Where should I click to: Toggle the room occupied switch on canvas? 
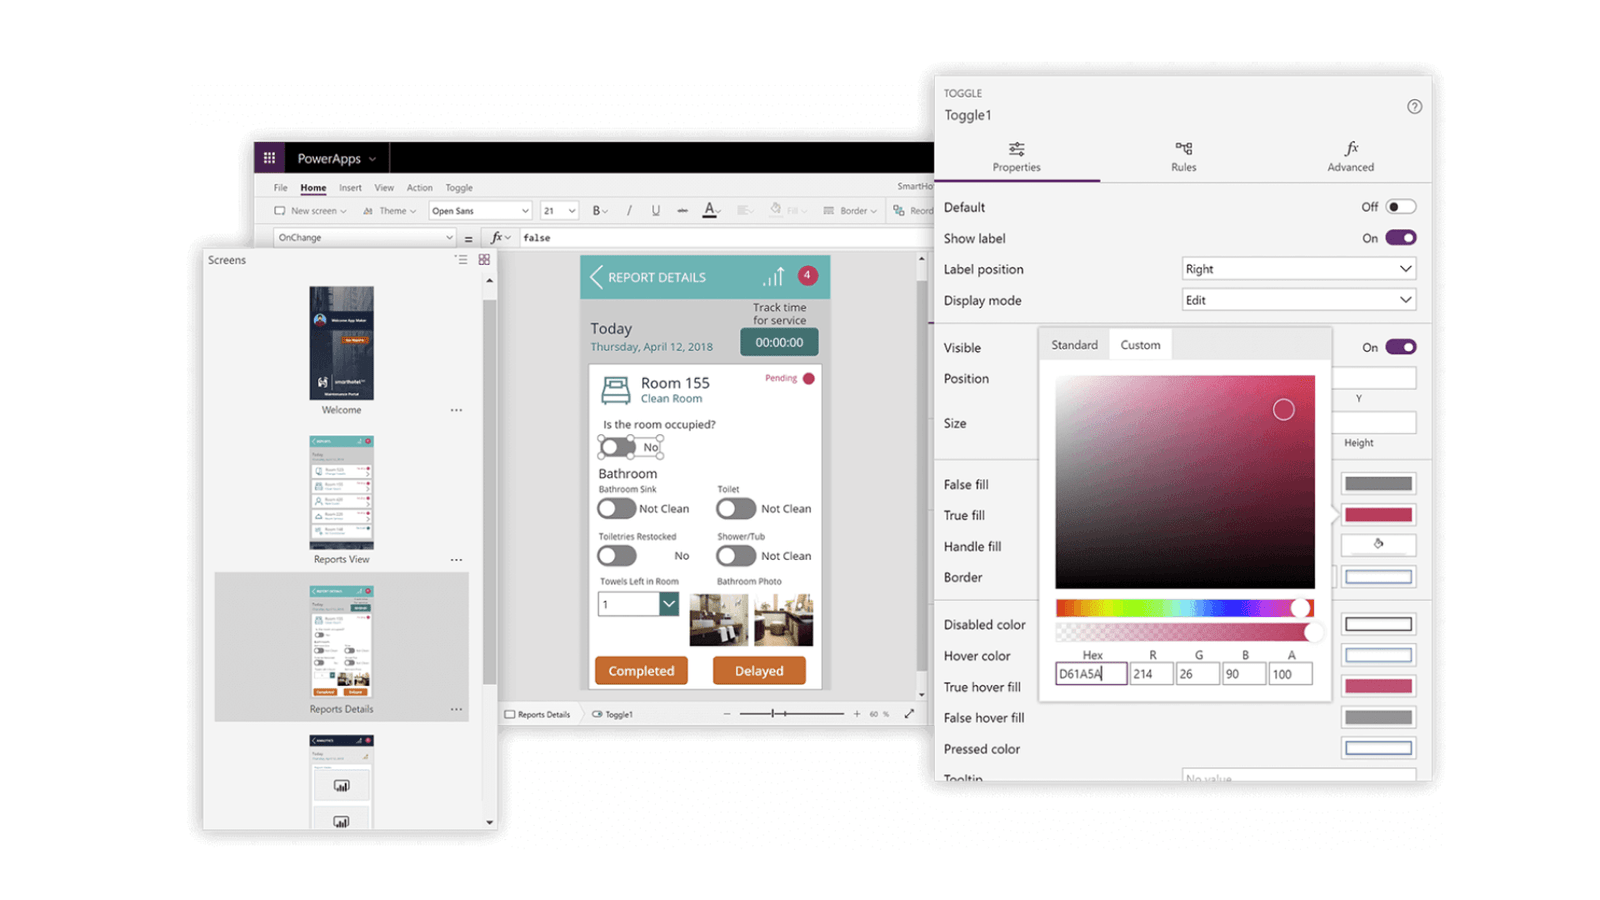pos(617,447)
